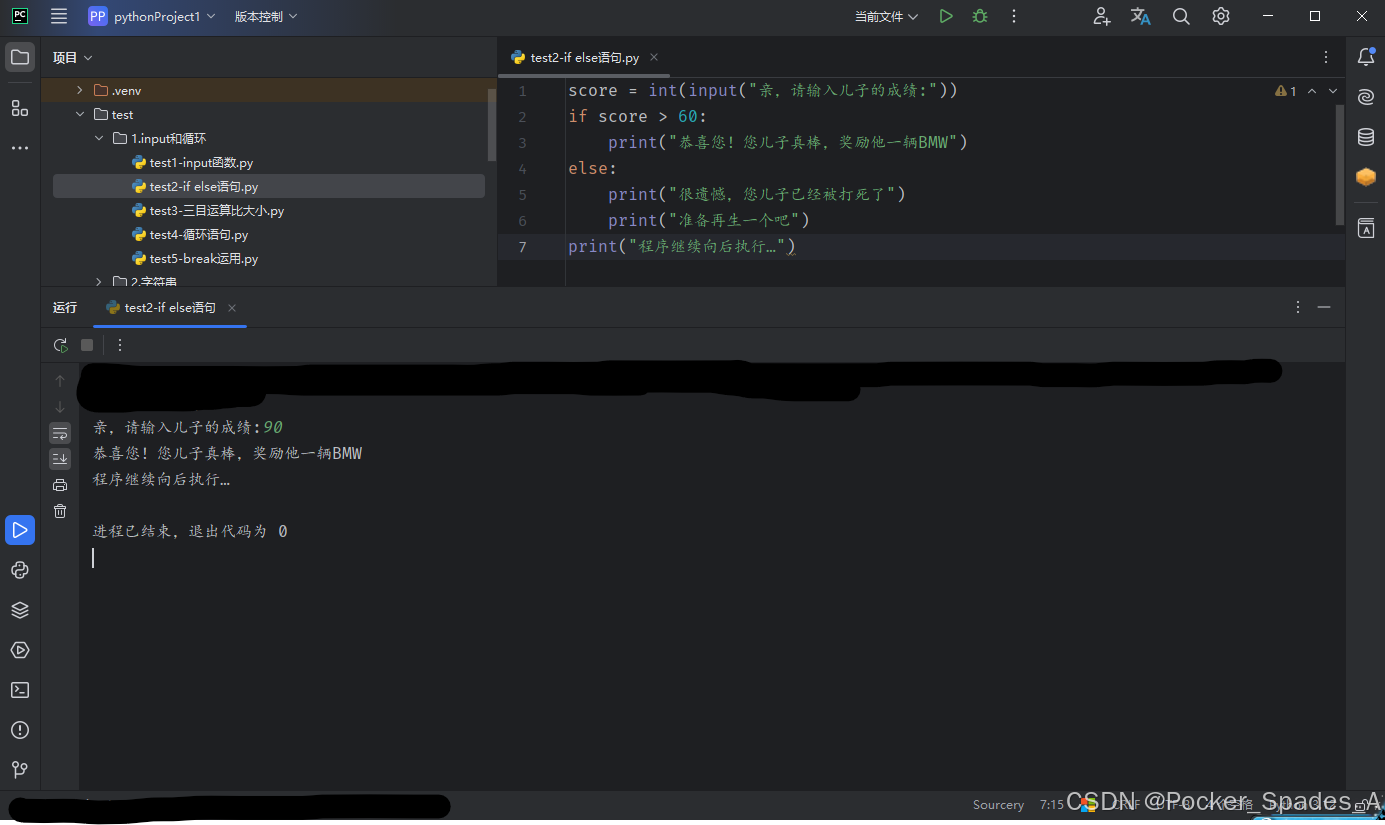Open the Problems tool window

(x=19, y=730)
